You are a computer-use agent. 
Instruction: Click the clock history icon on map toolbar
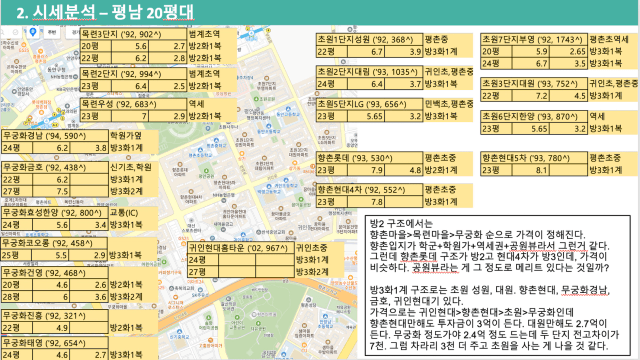16,32
